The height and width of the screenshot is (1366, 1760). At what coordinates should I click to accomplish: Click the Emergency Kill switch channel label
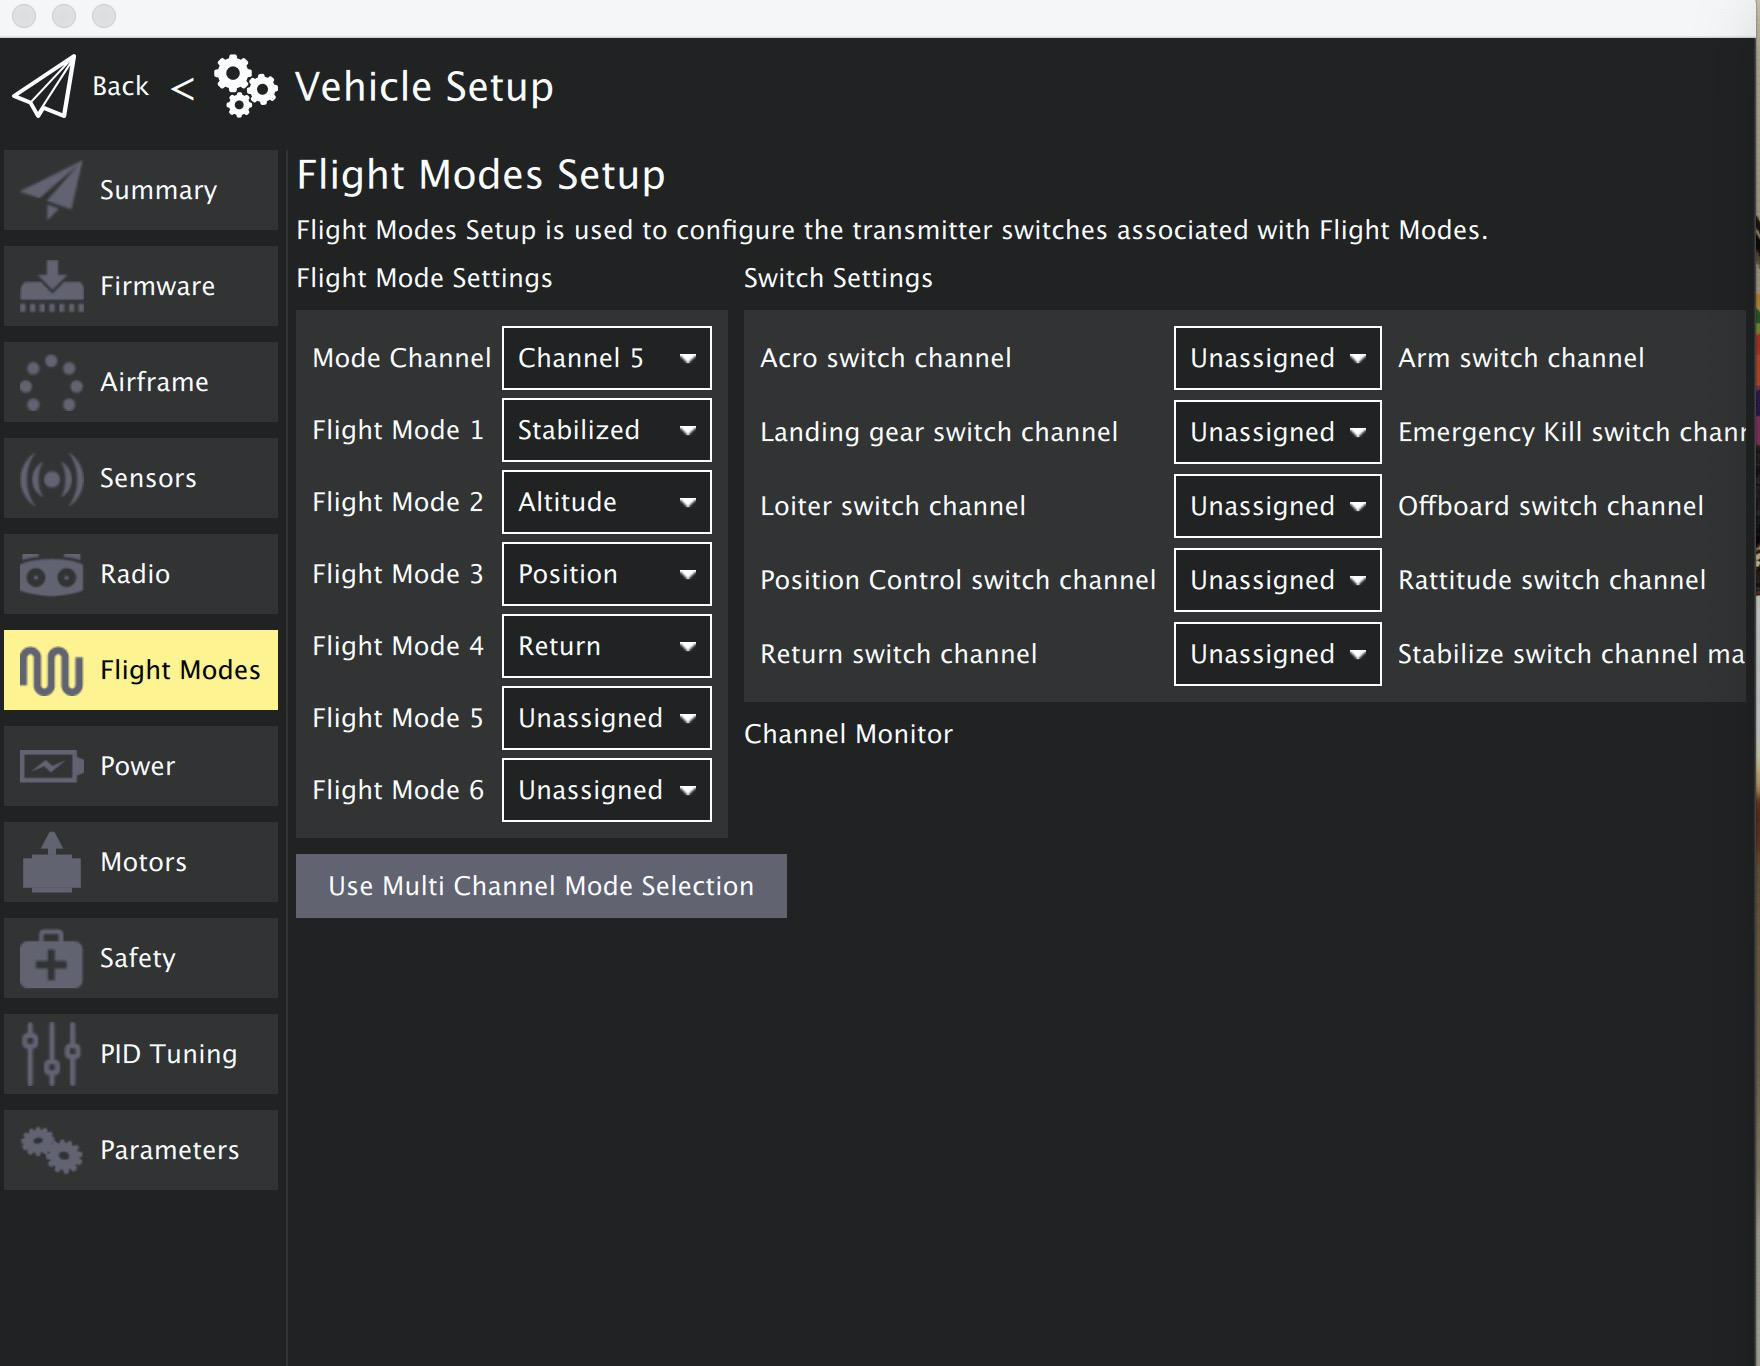pyautogui.click(x=1572, y=432)
